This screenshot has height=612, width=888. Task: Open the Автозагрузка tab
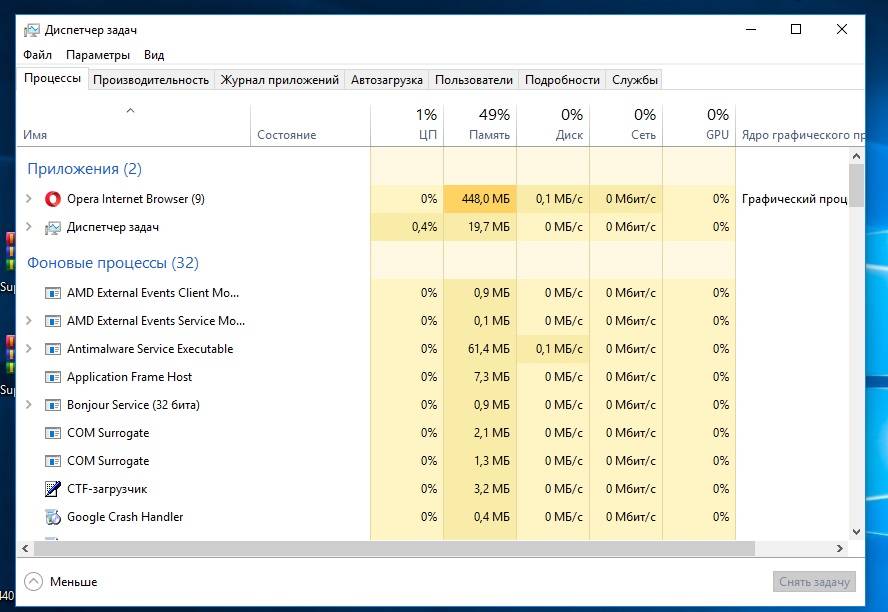[x=387, y=80]
